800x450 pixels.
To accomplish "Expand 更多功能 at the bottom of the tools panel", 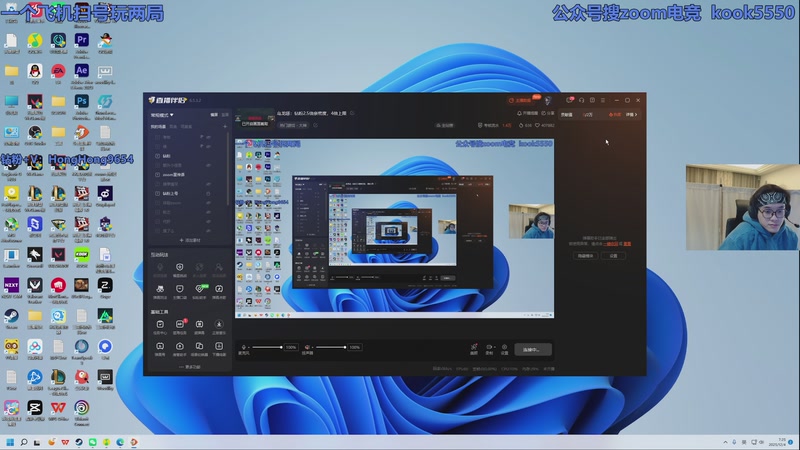I will 190,367.
